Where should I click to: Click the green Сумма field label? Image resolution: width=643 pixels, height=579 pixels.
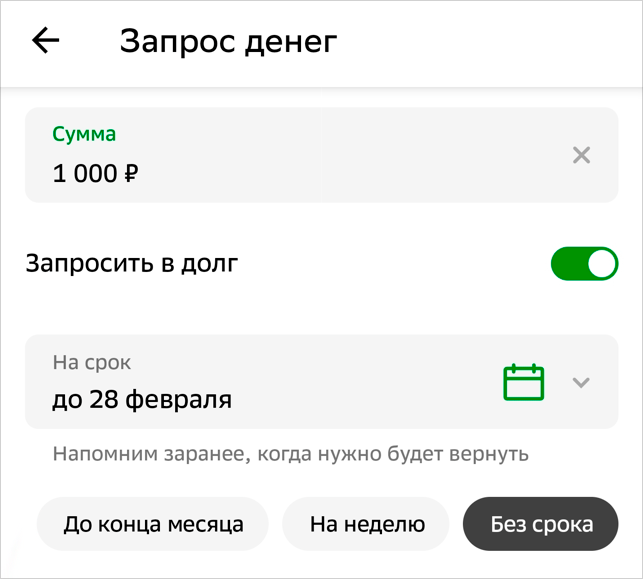[x=84, y=134]
